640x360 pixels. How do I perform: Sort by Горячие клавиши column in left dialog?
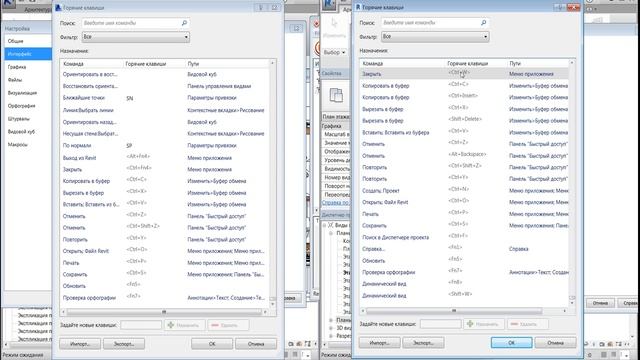pos(154,64)
